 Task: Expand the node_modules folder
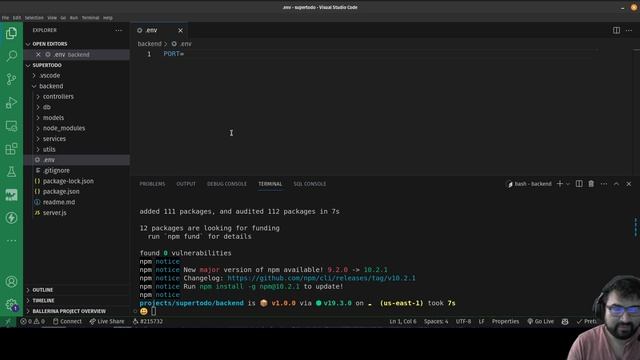tap(64, 128)
